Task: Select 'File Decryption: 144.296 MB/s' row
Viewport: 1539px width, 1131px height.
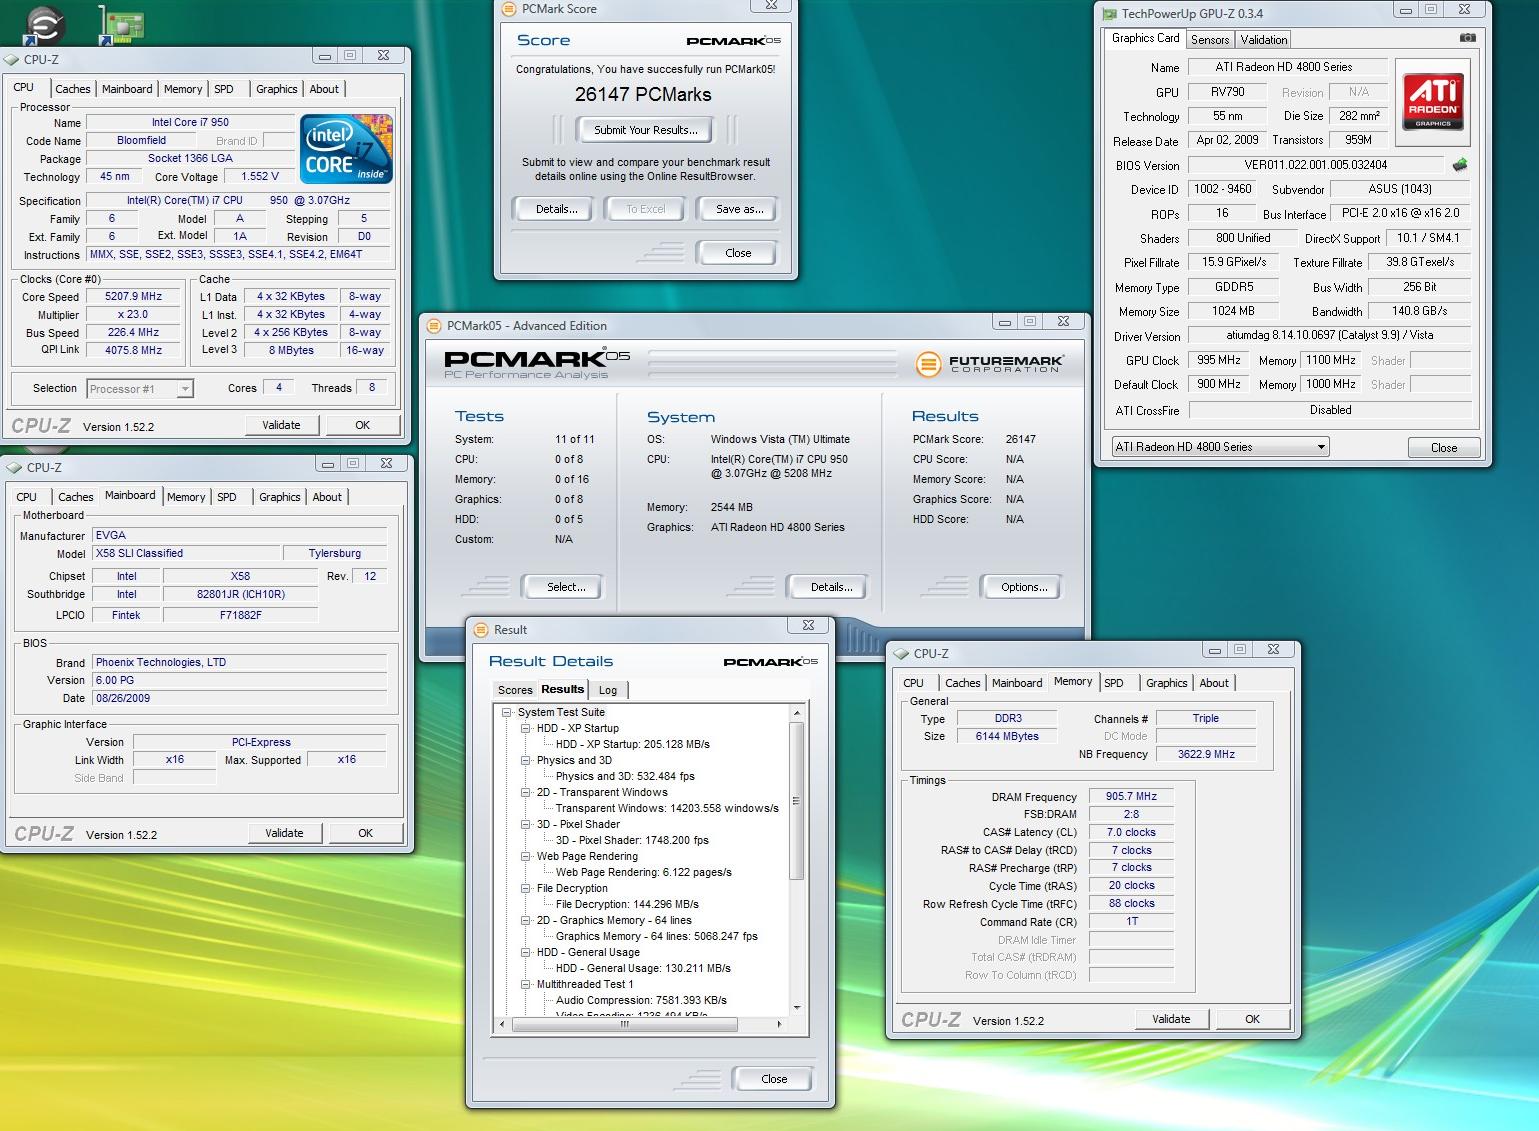Action: point(627,904)
